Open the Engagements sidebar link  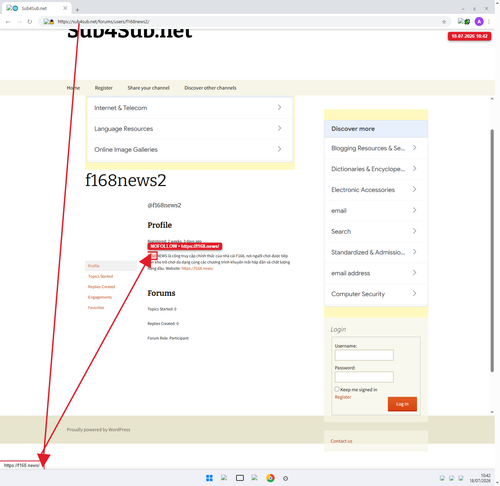coord(100,297)
